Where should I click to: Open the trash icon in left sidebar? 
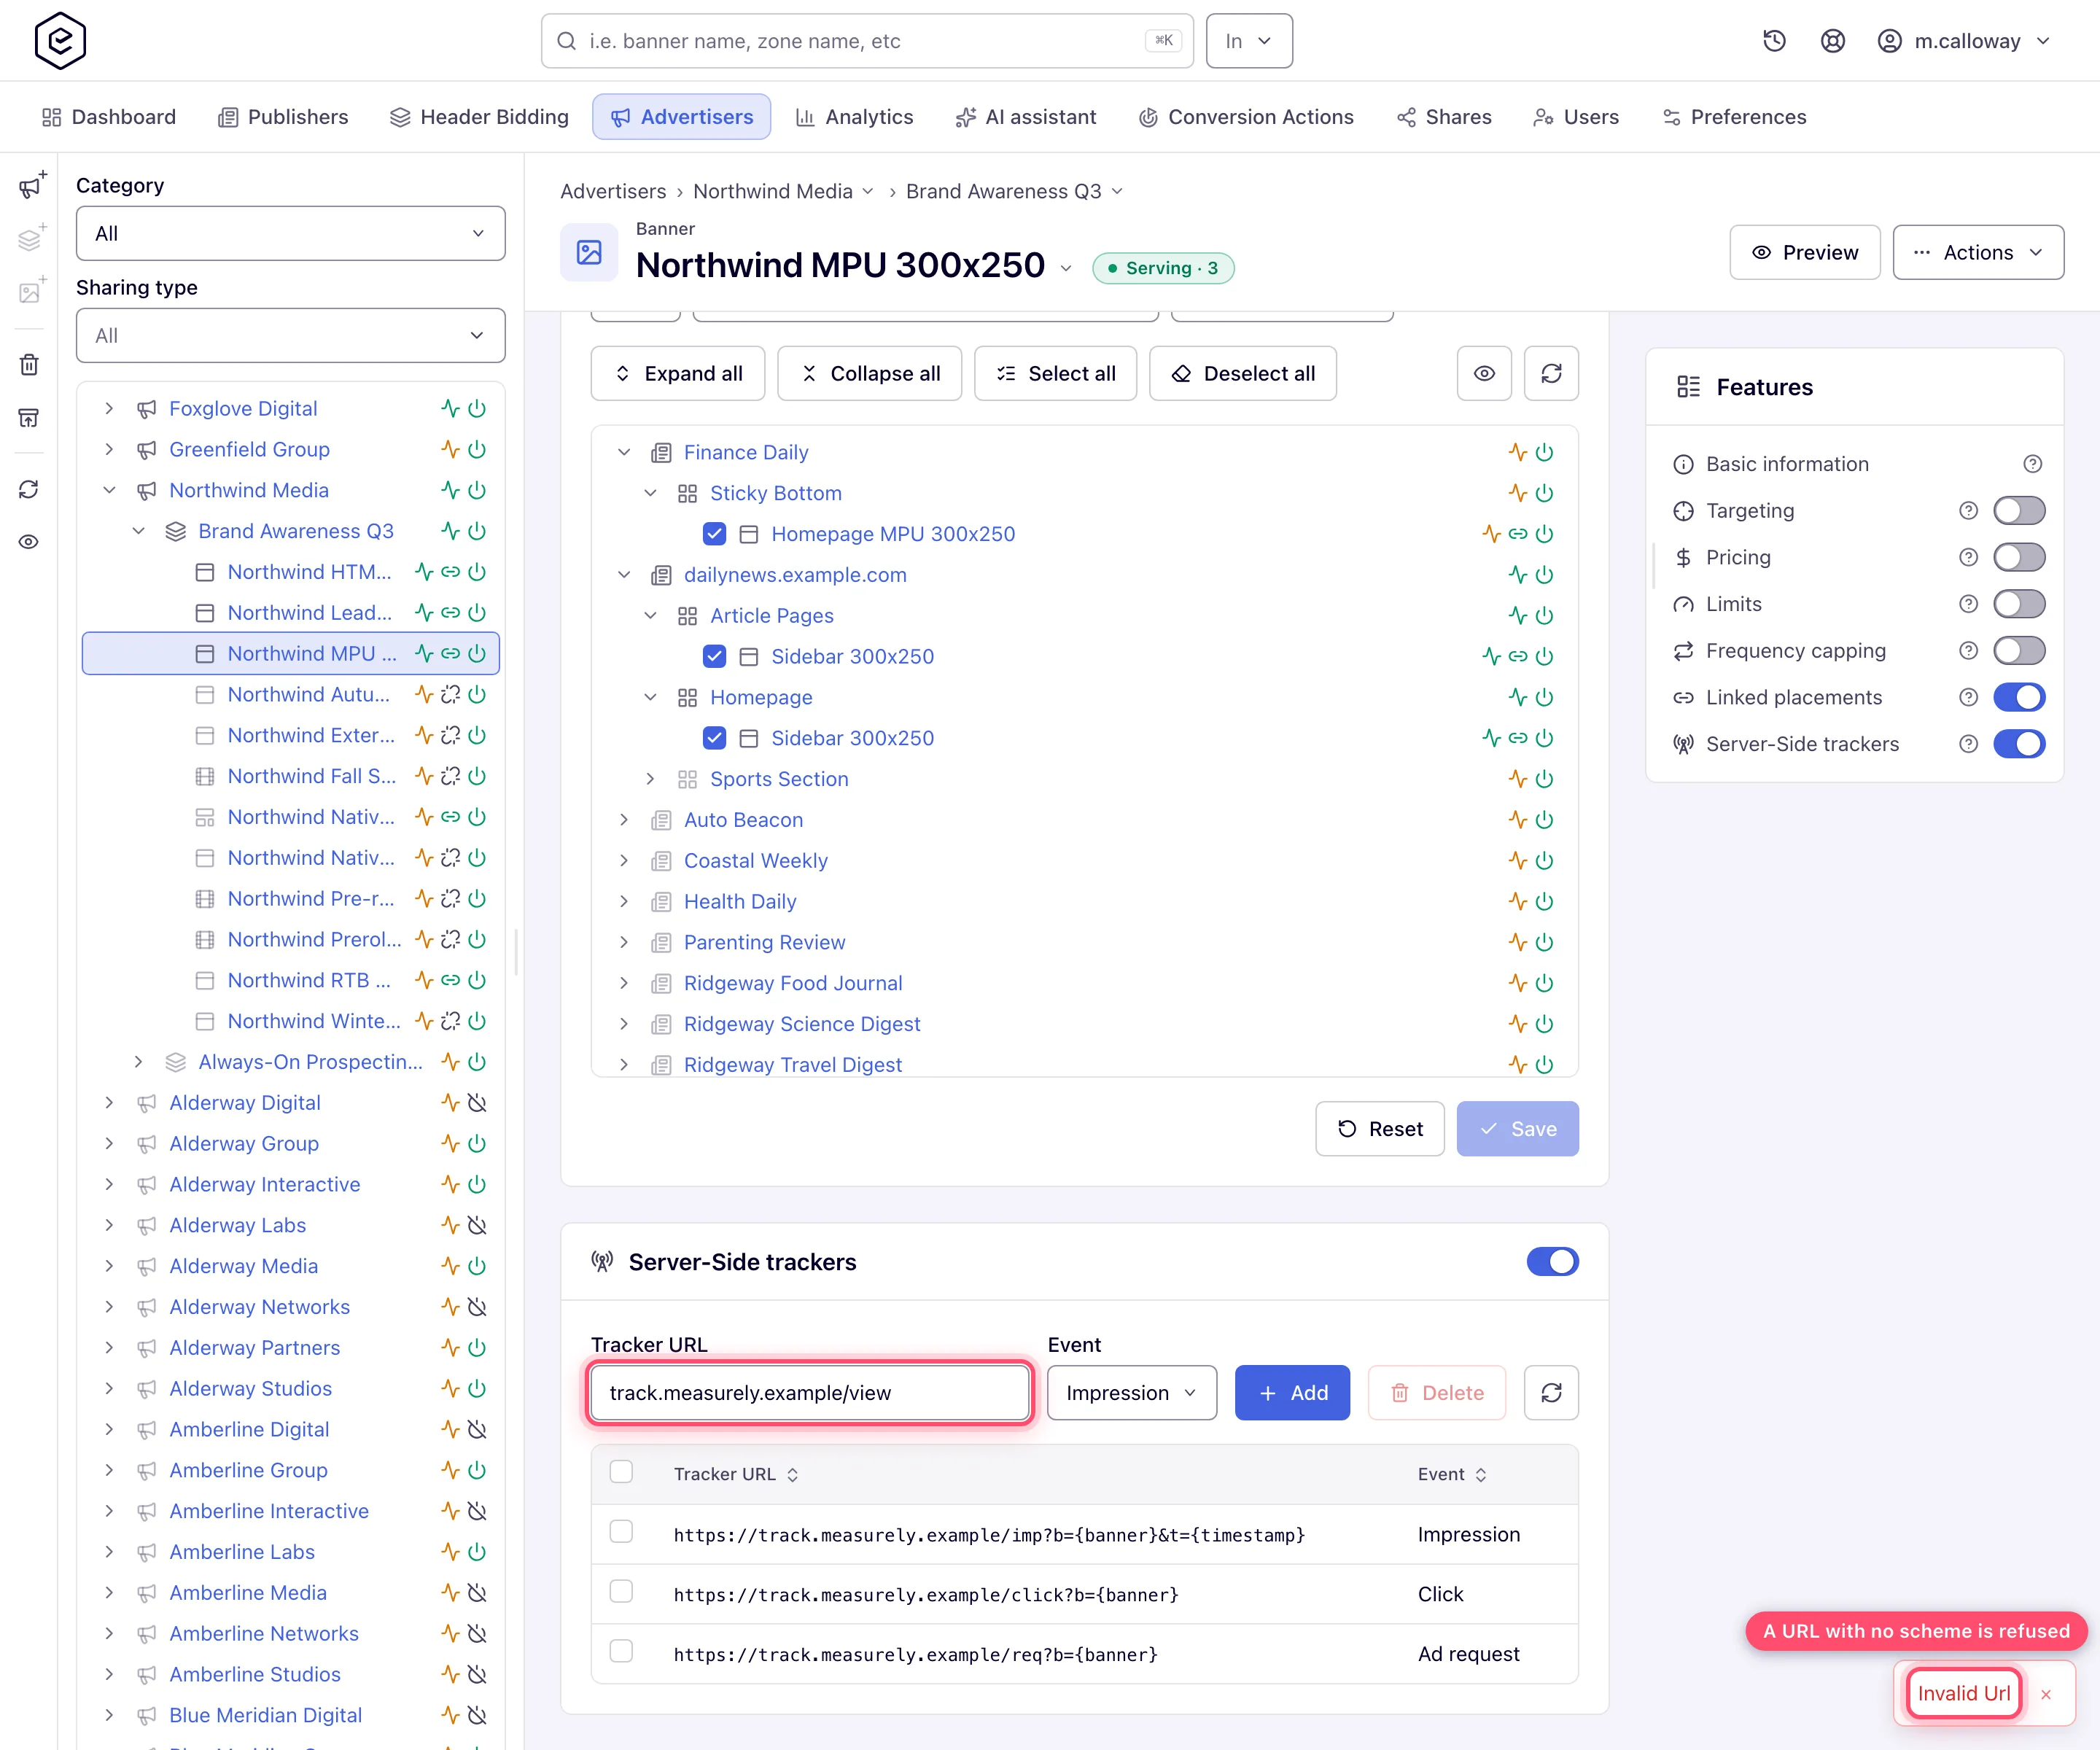click(29, 364)
